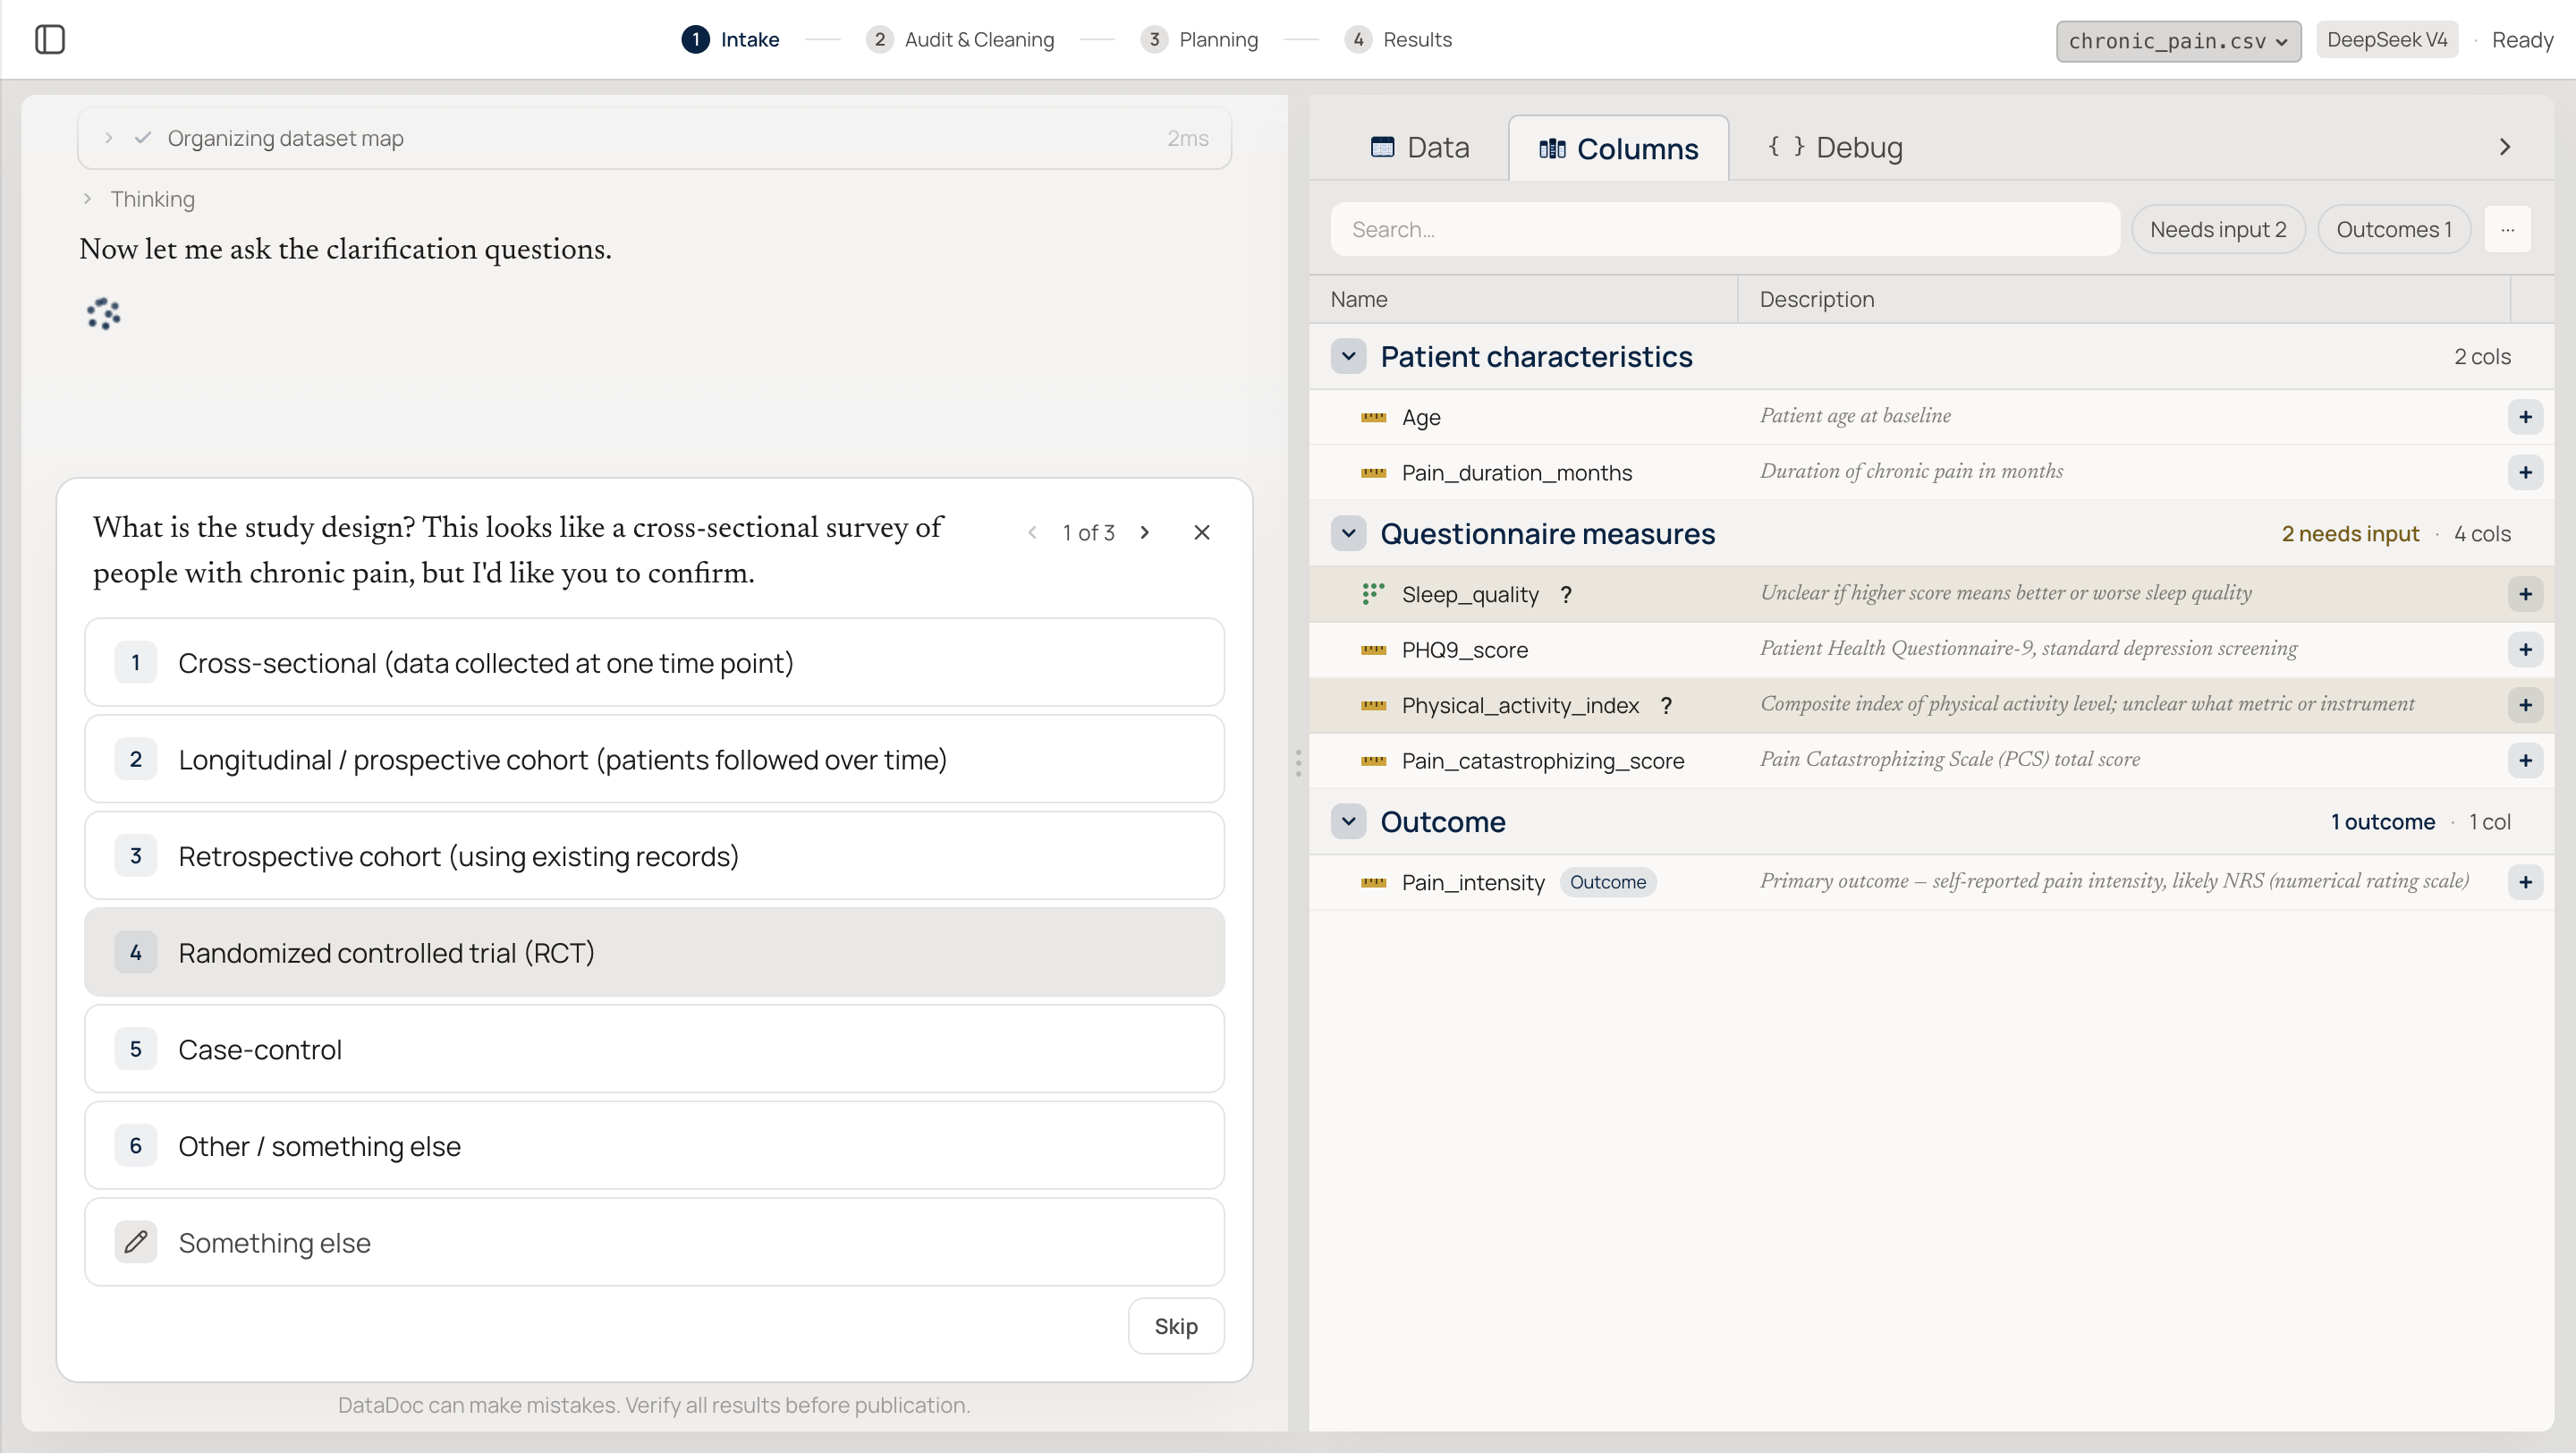Screen dimensions: 2576x1453
Task: Click the plus button on Age row
Action: click(2525, 417)
